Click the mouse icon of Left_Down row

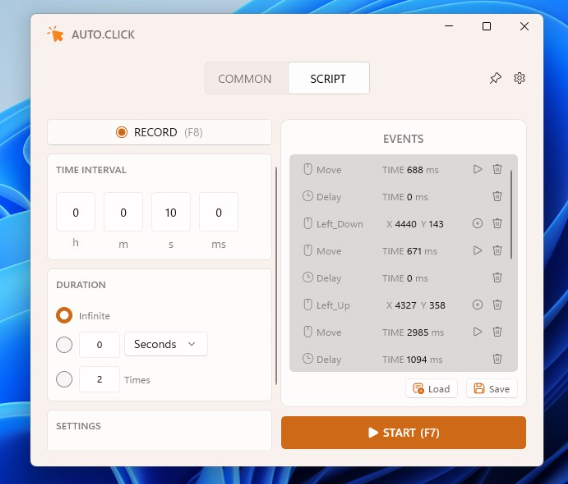pyautogui.click(x=308, y=223)
